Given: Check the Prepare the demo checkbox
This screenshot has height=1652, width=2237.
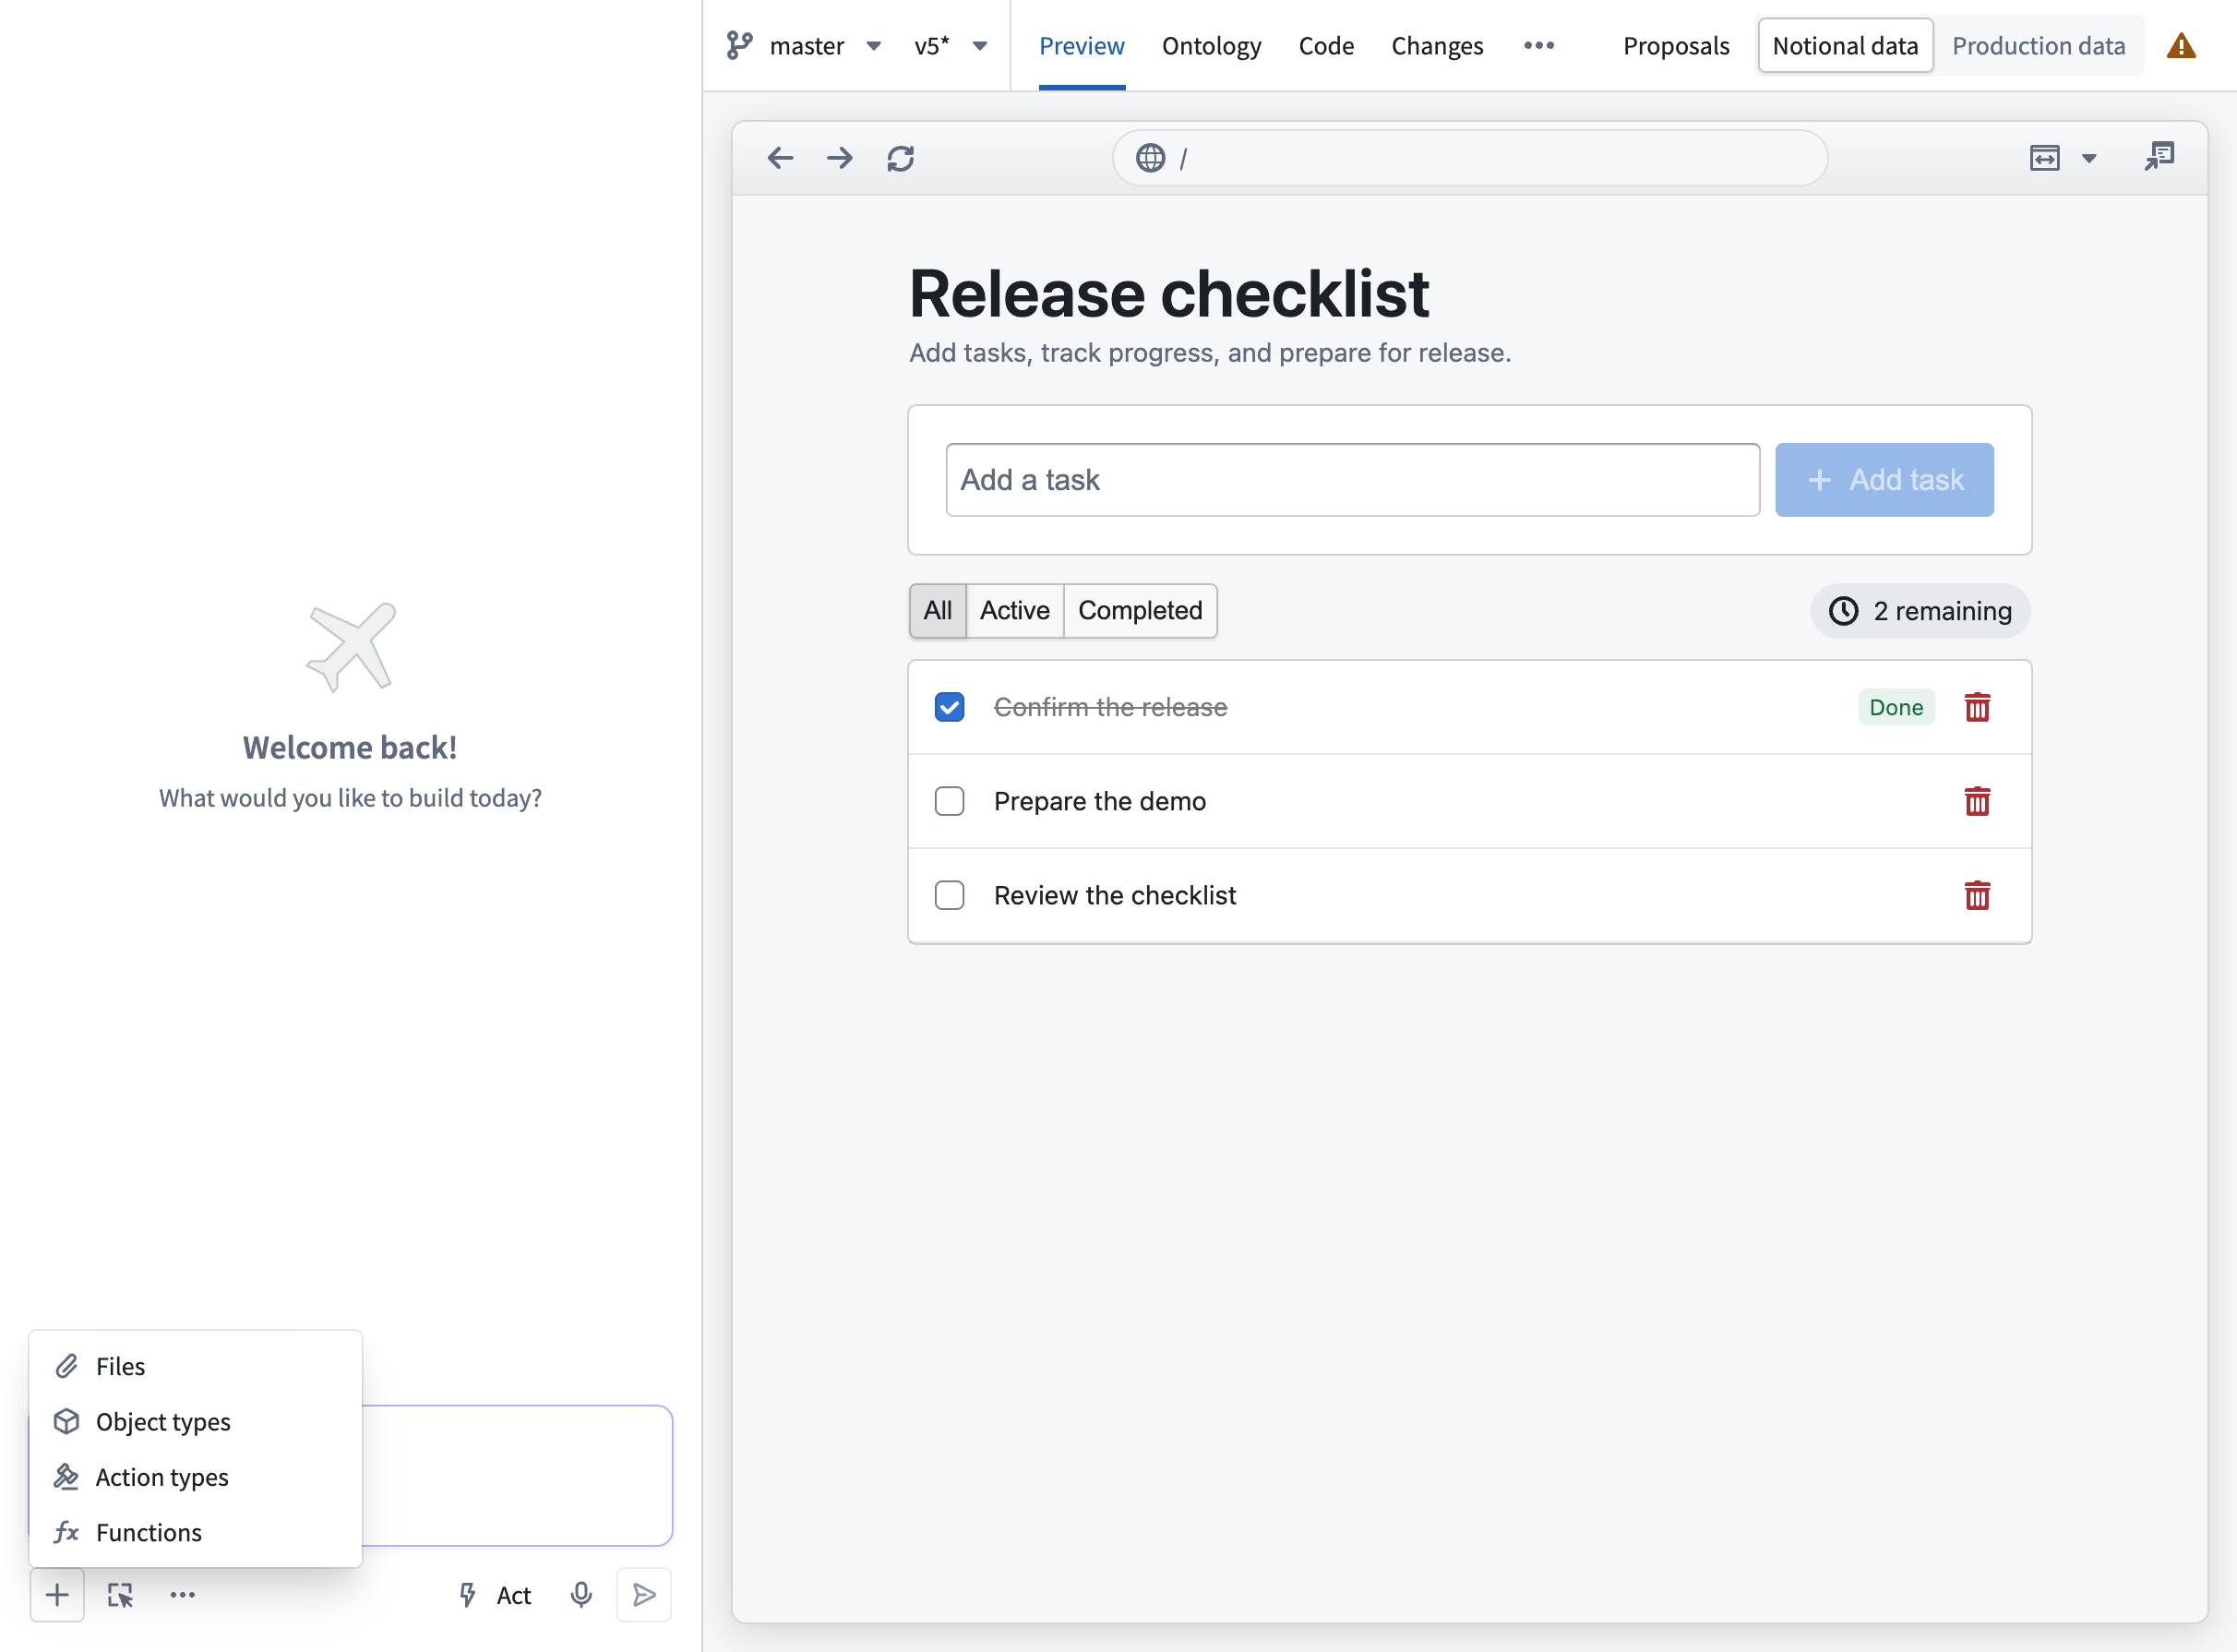Looking at the screenshot, I should point(949,801).
